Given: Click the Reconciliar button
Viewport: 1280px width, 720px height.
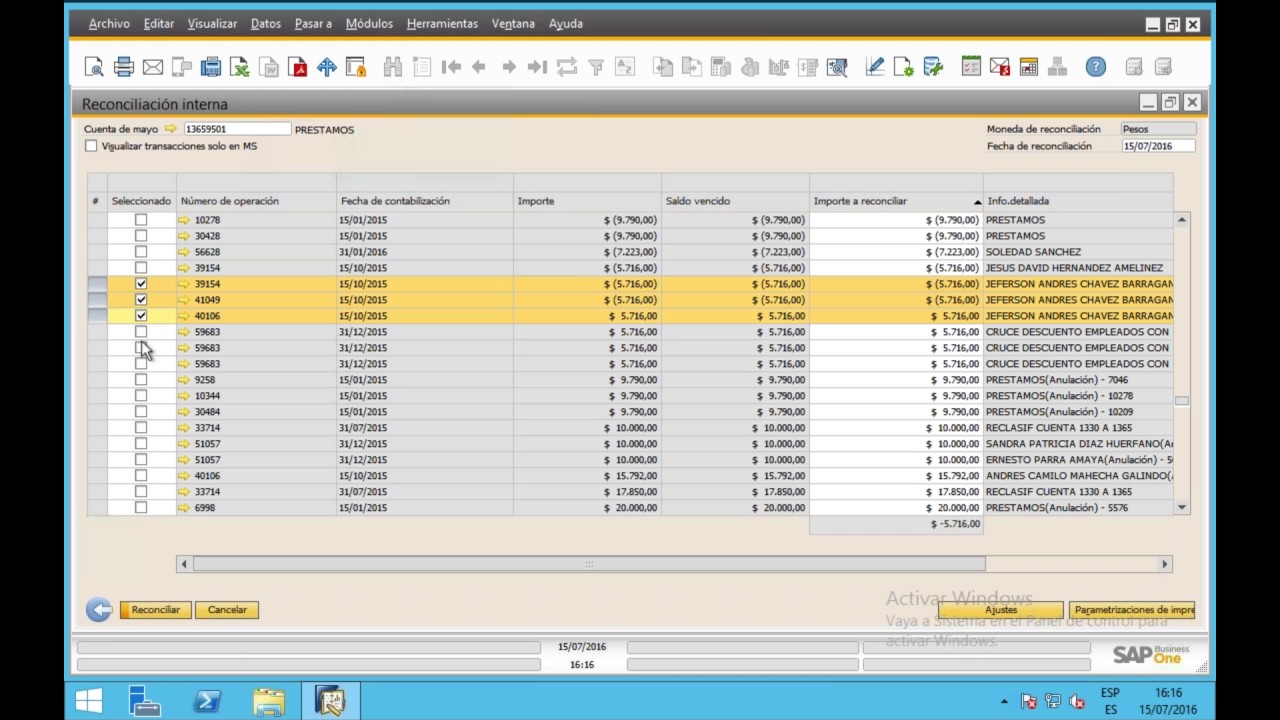Looking at the screenshot, I should 155,610.
